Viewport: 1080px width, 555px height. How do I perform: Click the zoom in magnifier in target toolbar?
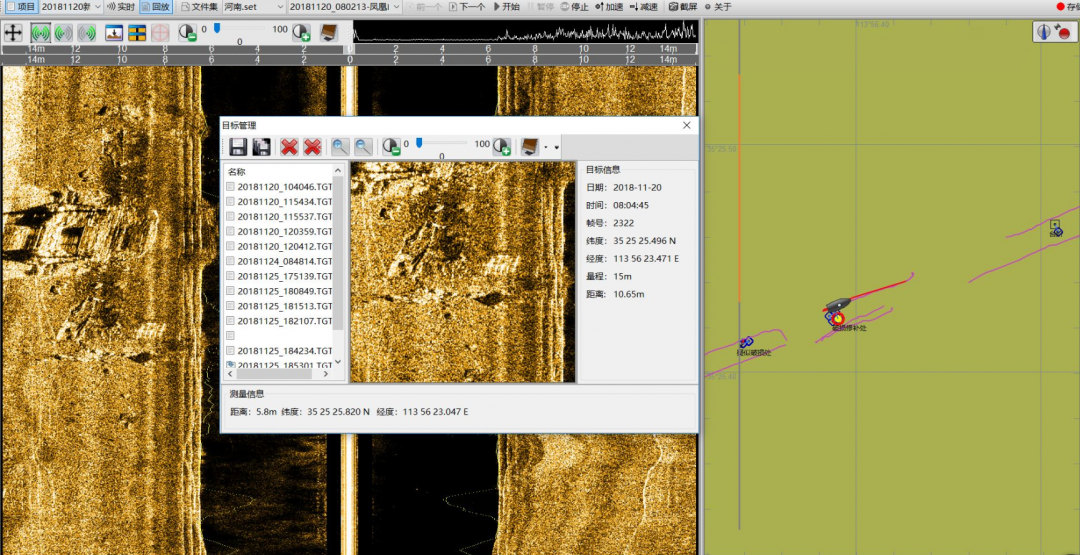pos(341,147)
